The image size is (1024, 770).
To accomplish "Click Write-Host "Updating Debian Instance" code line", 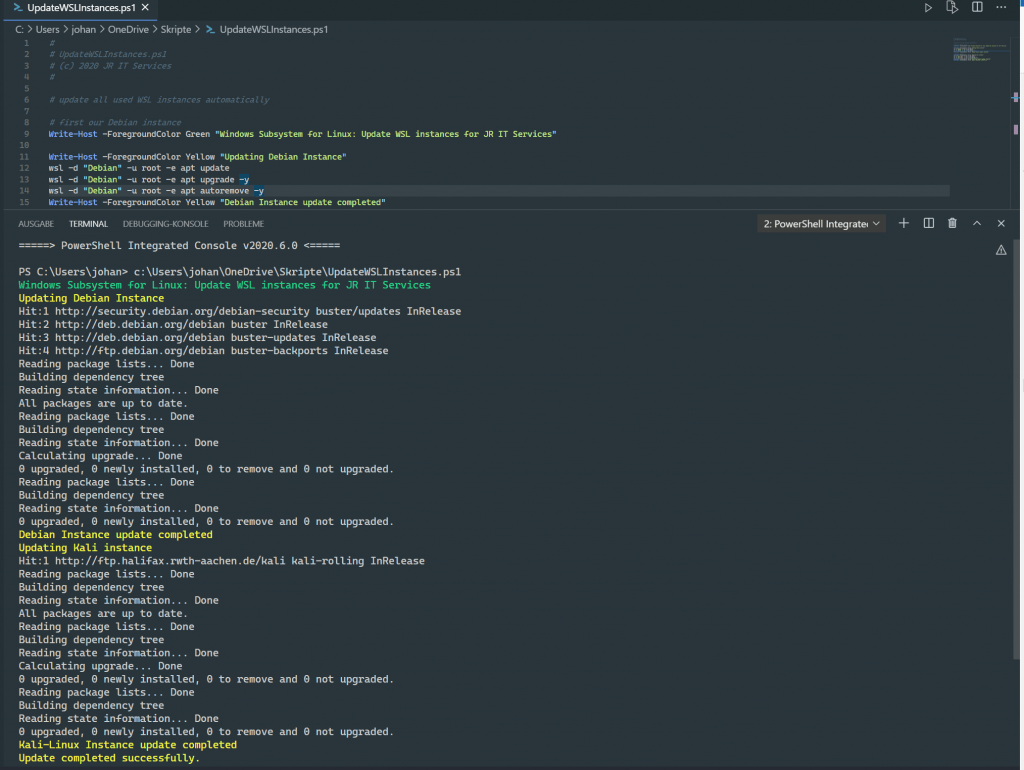I will coord(197,157).
